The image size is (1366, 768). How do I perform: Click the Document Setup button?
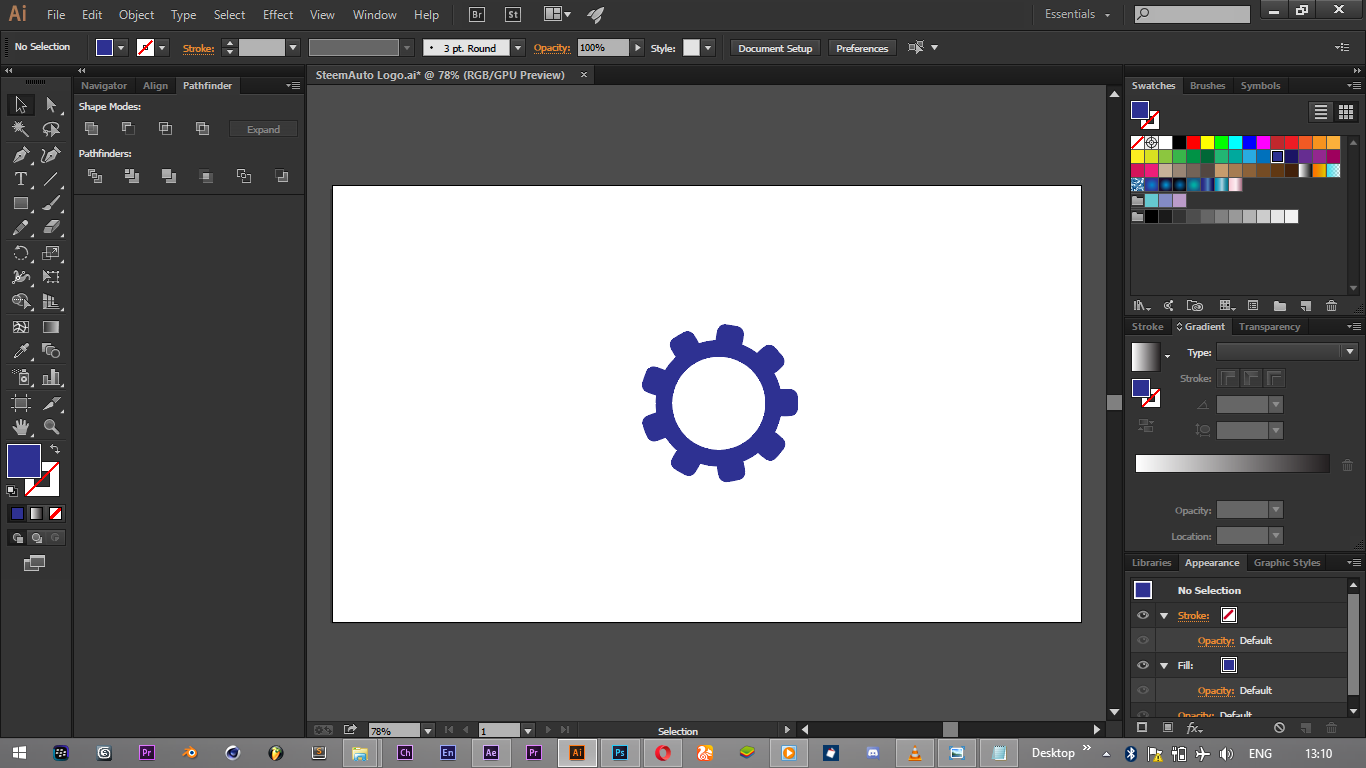pos(775,48)
